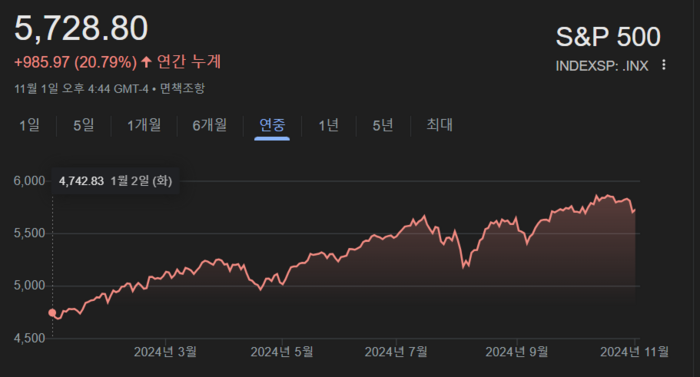Select the 연중 year-to-date tab
700x377 pixels.
point(272,125)
